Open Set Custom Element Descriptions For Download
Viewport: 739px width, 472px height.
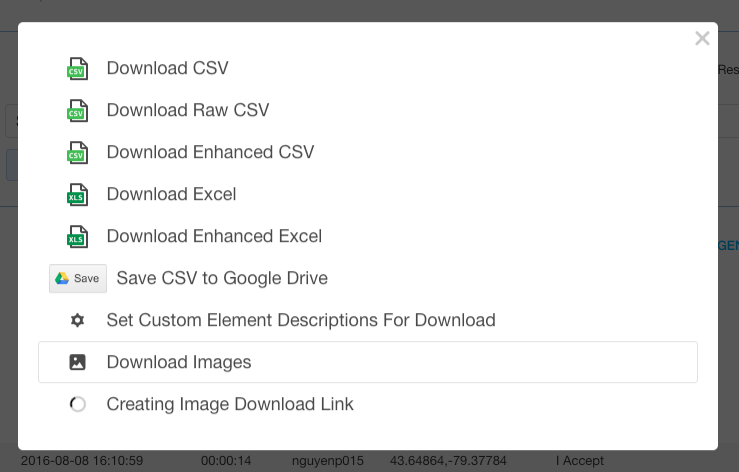[301, 320]
